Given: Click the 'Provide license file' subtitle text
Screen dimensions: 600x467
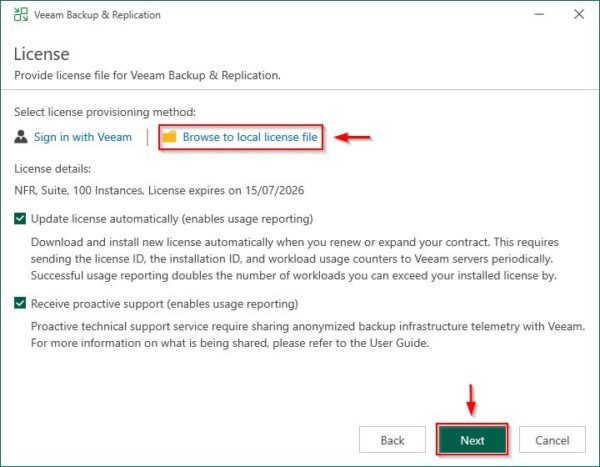Looking at the screenshot, I should [x=147, y=75].
